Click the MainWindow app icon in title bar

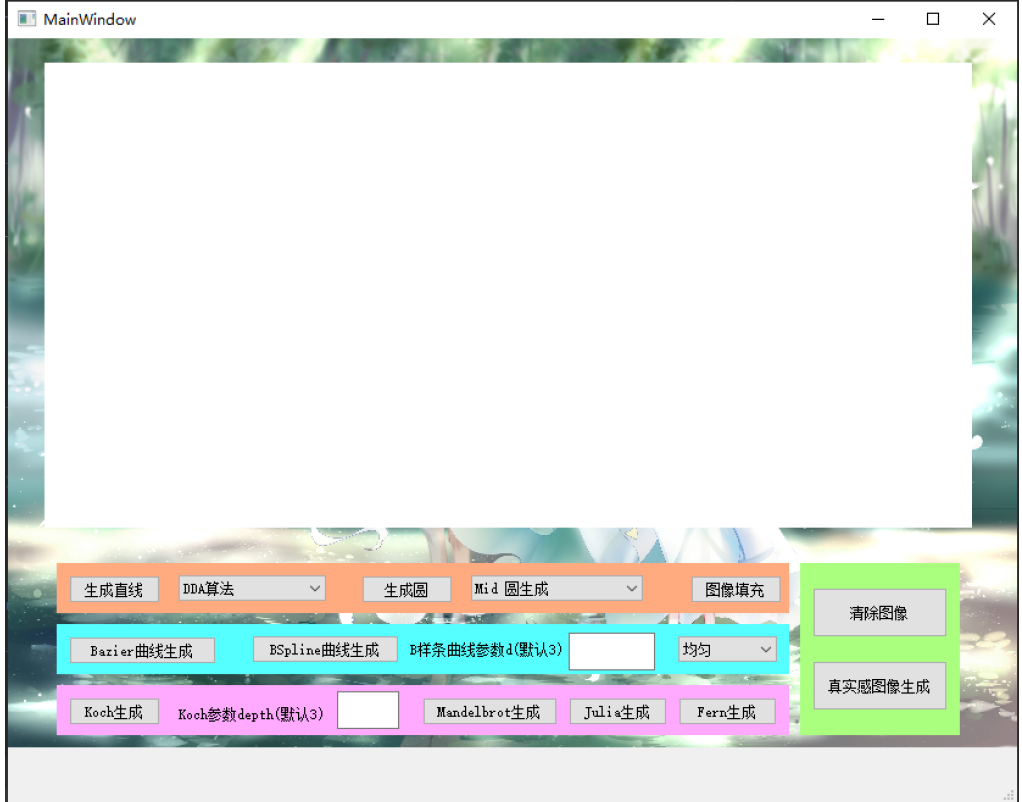pyautogui.click(x=27, y=19)
